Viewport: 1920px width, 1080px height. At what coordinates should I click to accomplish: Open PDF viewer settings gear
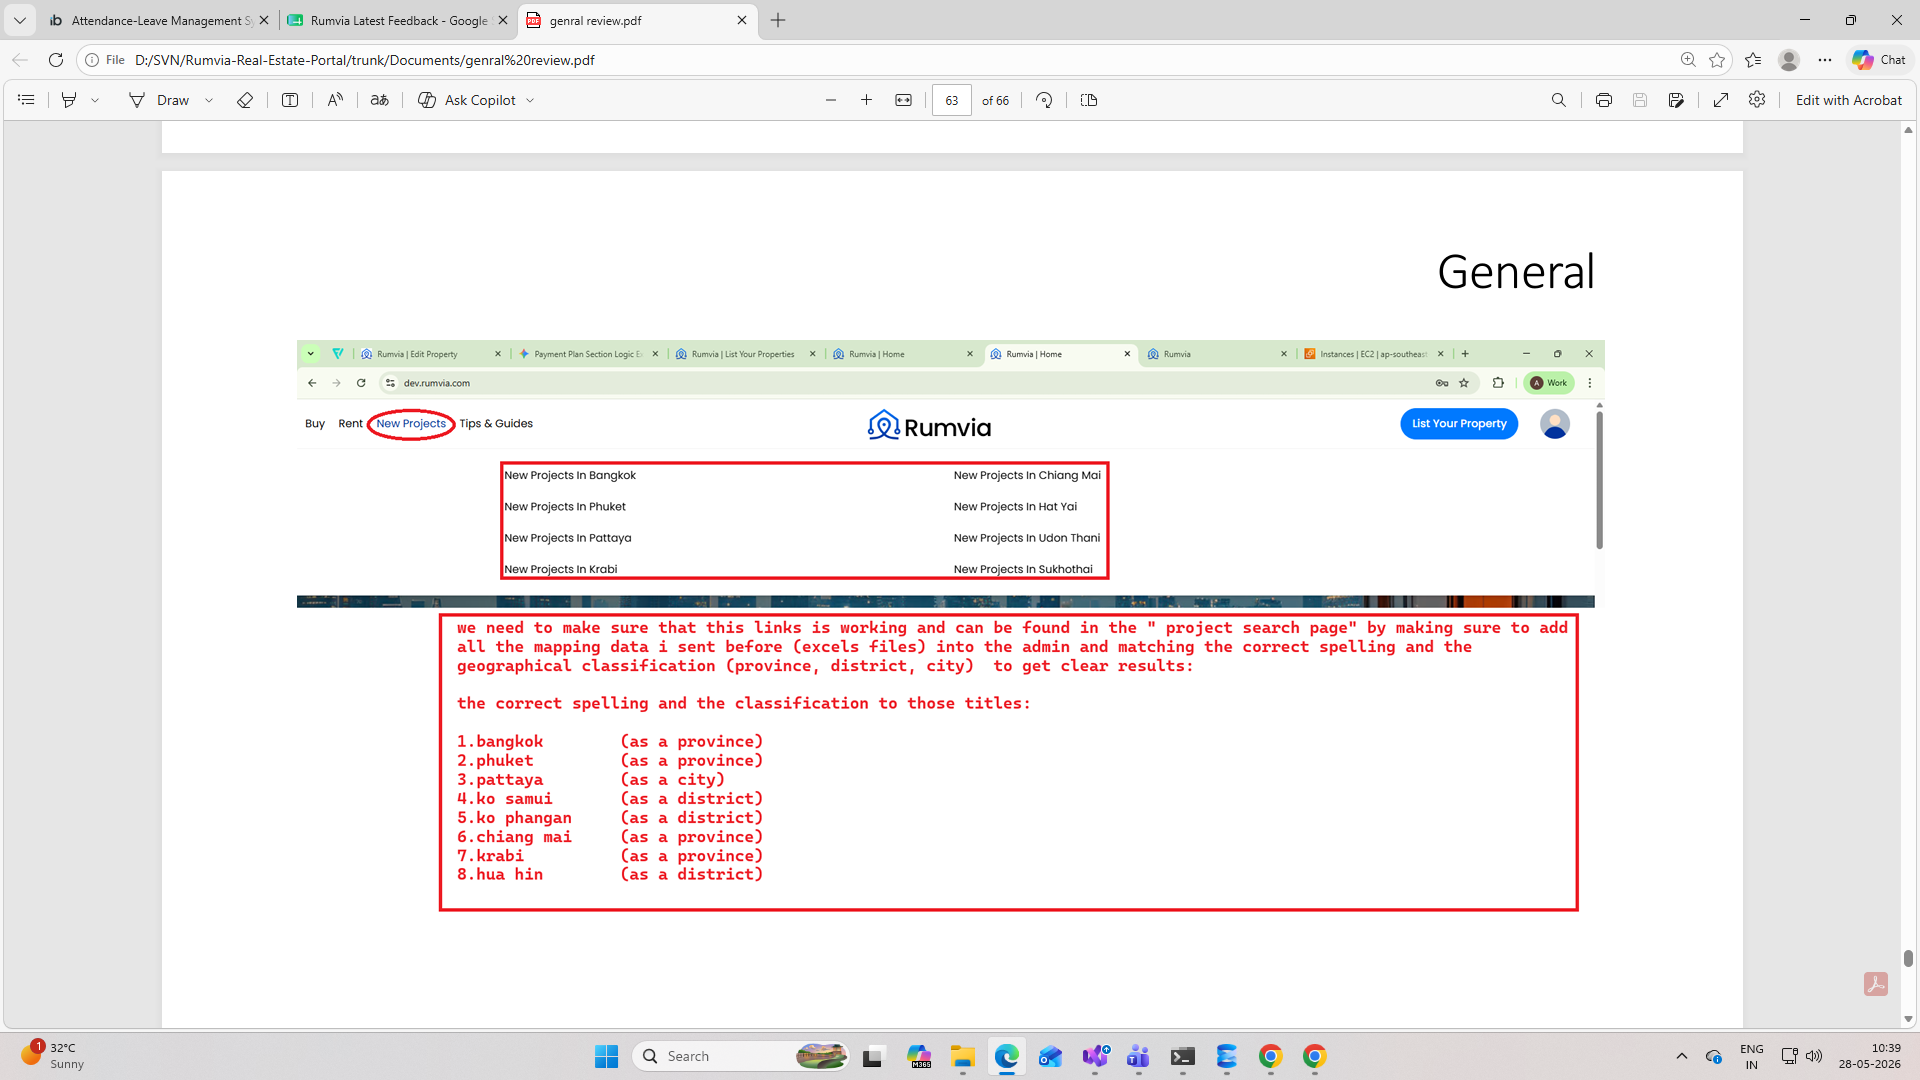click(x=1757, y=100)
